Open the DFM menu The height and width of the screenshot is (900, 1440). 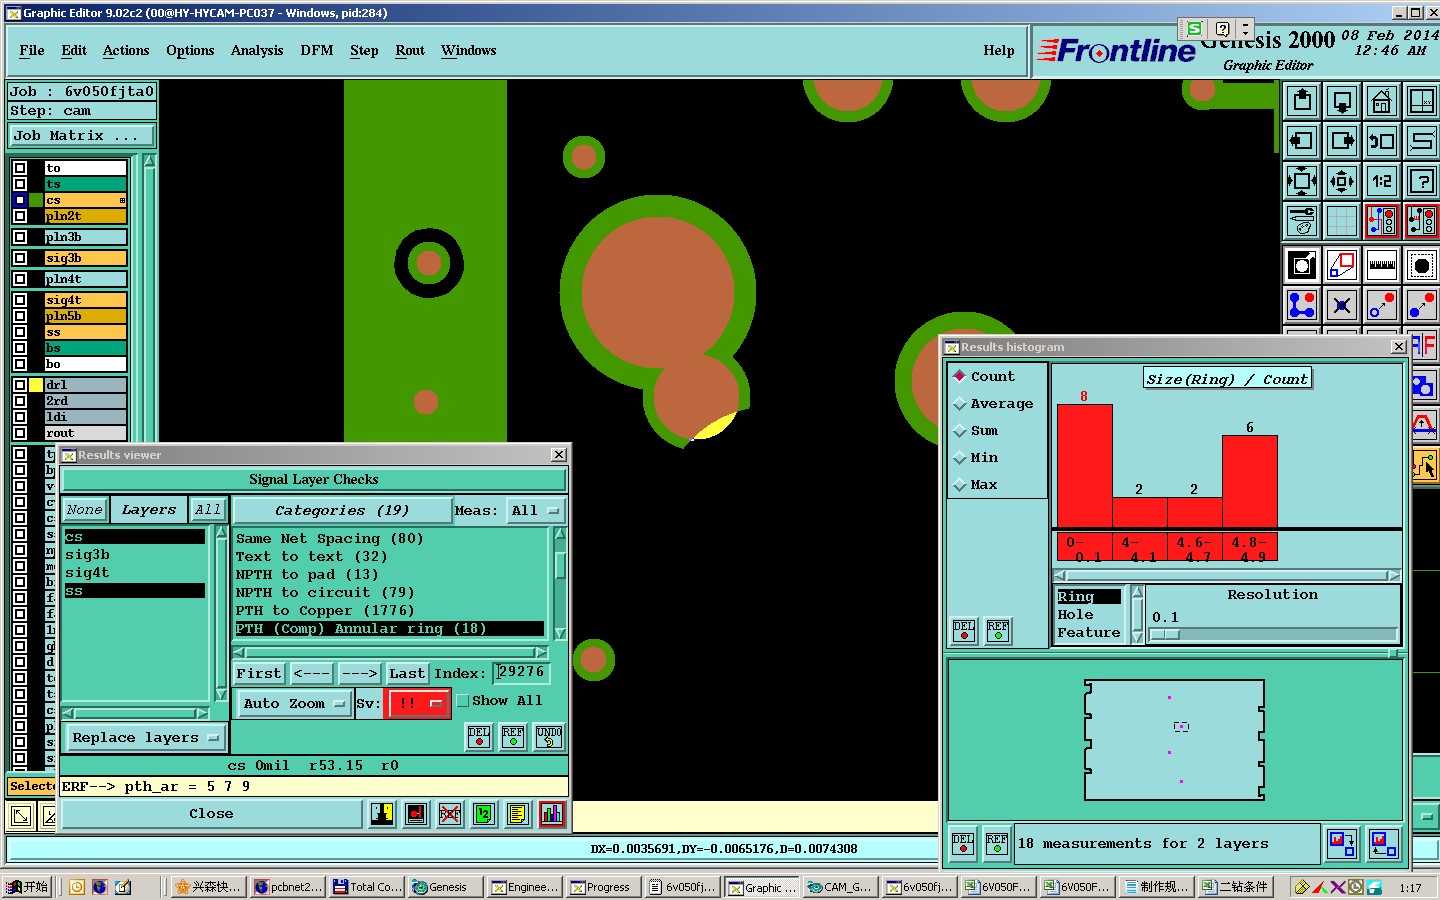pos(317,51)
